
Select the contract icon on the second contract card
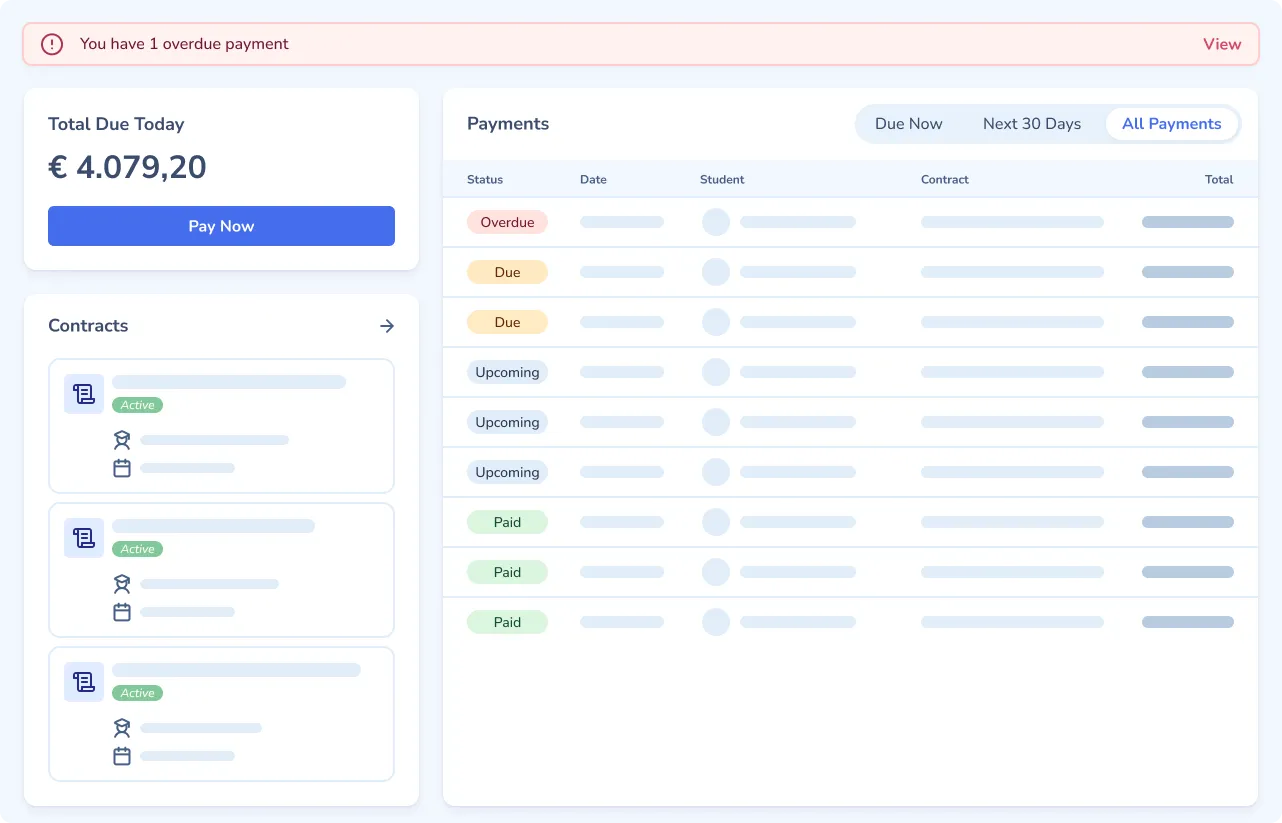coord(83,537)
